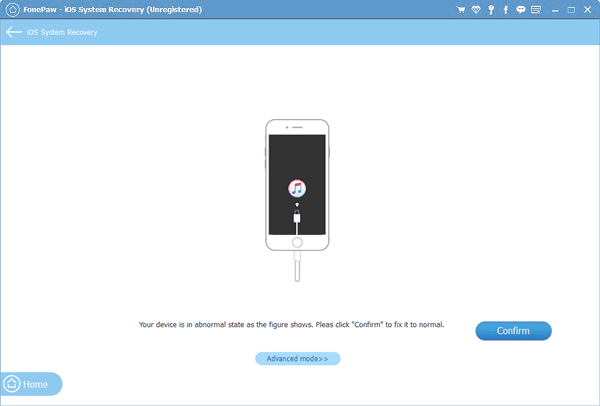Click the diamond icon in title bar
The image size is (600, 406).
[476, 10]
